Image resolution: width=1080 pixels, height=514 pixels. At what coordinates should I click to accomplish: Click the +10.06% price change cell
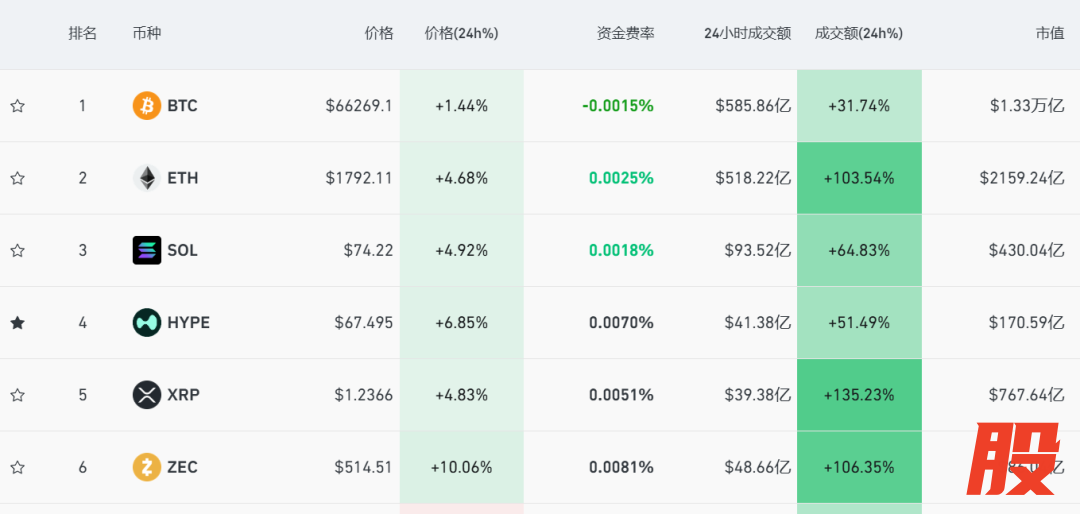click(461, 467)
